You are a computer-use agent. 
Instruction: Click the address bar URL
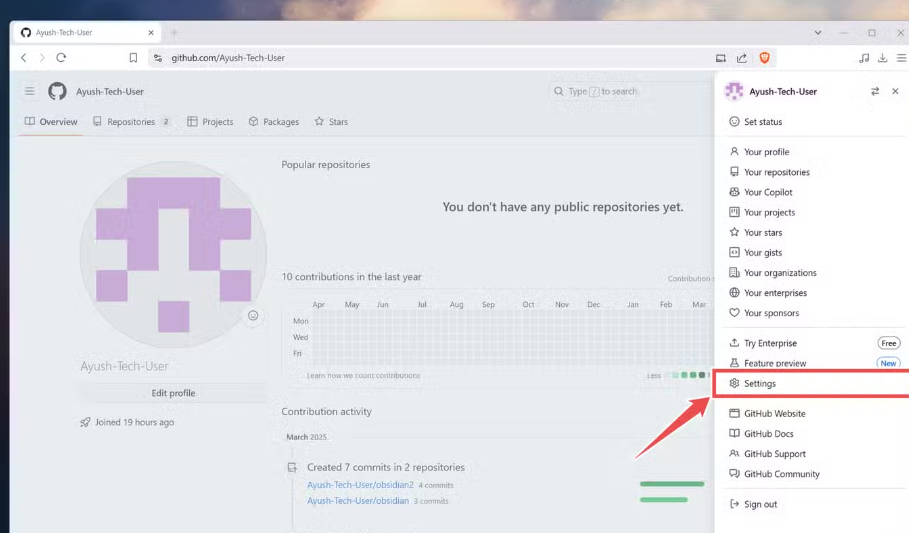pos(228,57)
